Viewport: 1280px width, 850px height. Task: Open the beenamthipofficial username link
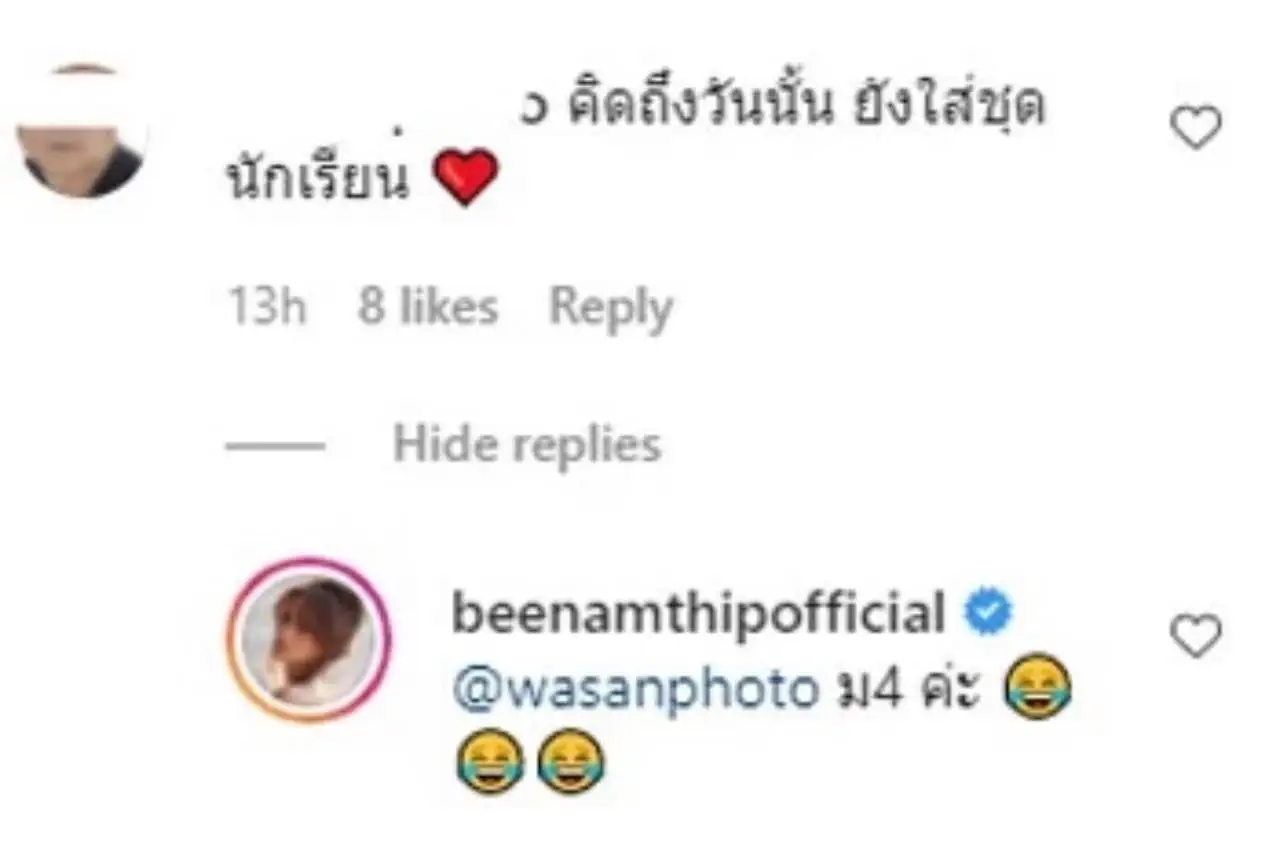699,614
